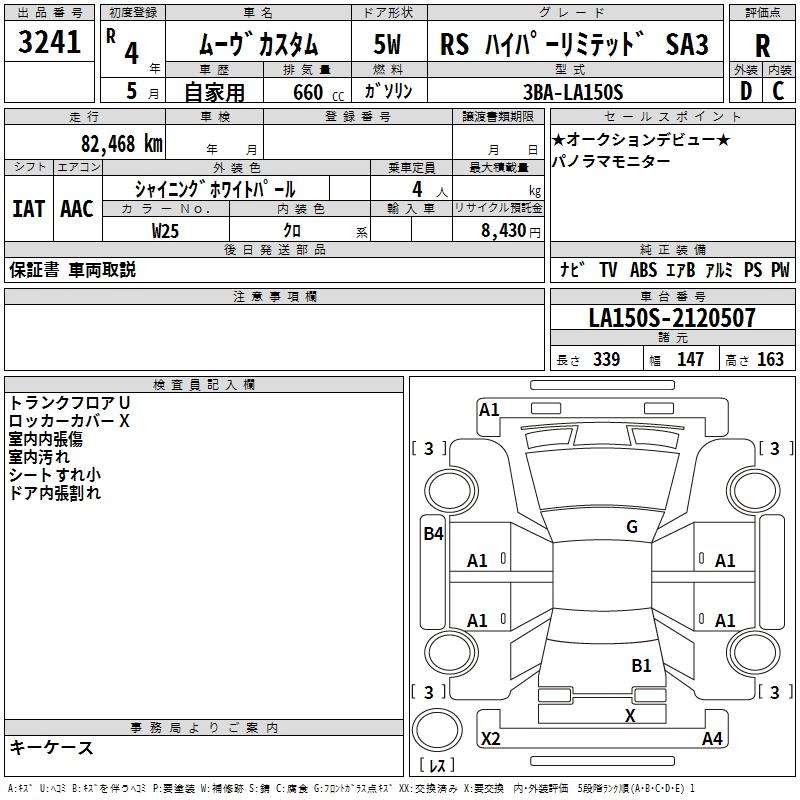Click grade RS ハイパーリミテッド SA3
Image resolution: width=800 pixels, height=800 pixels.
[574, 44]
